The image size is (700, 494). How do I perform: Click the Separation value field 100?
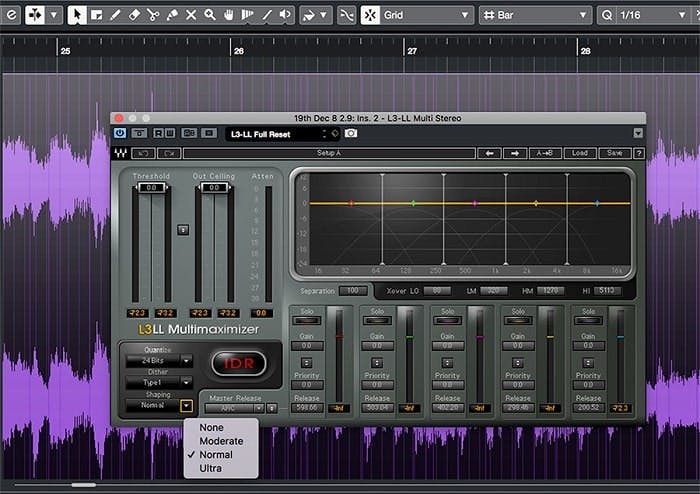pos(353,291)
